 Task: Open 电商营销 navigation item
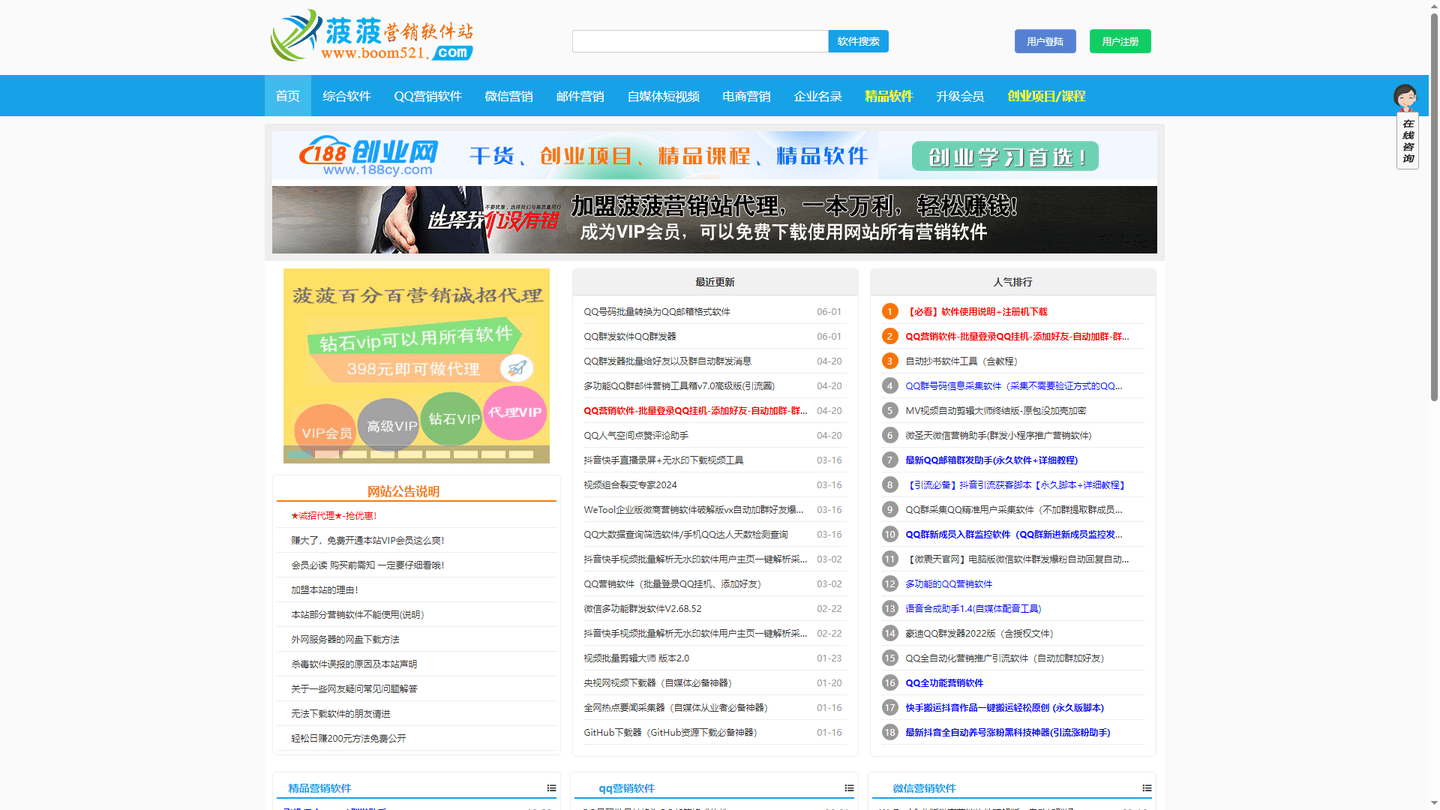tap(746, 96)
